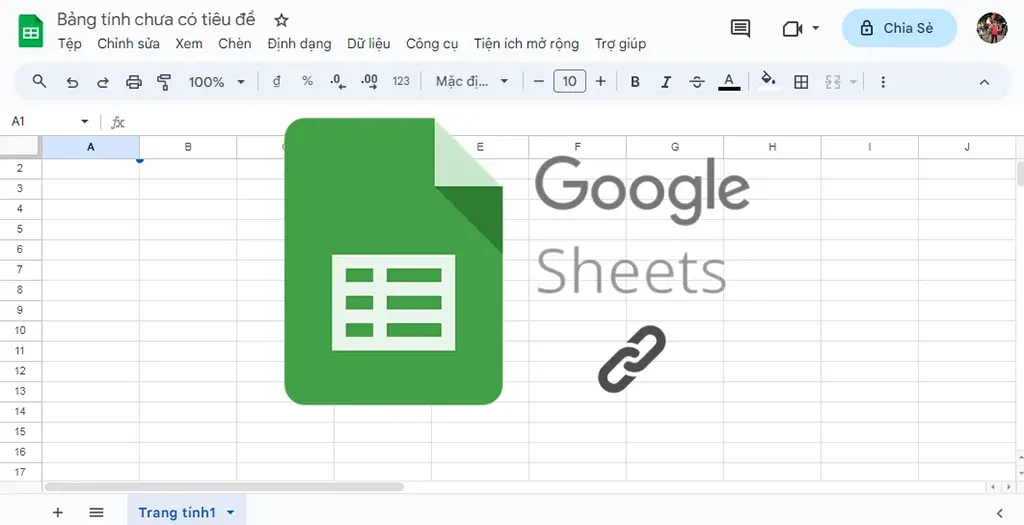Open the borders tool
The image size is (1024, 525).
801,82
